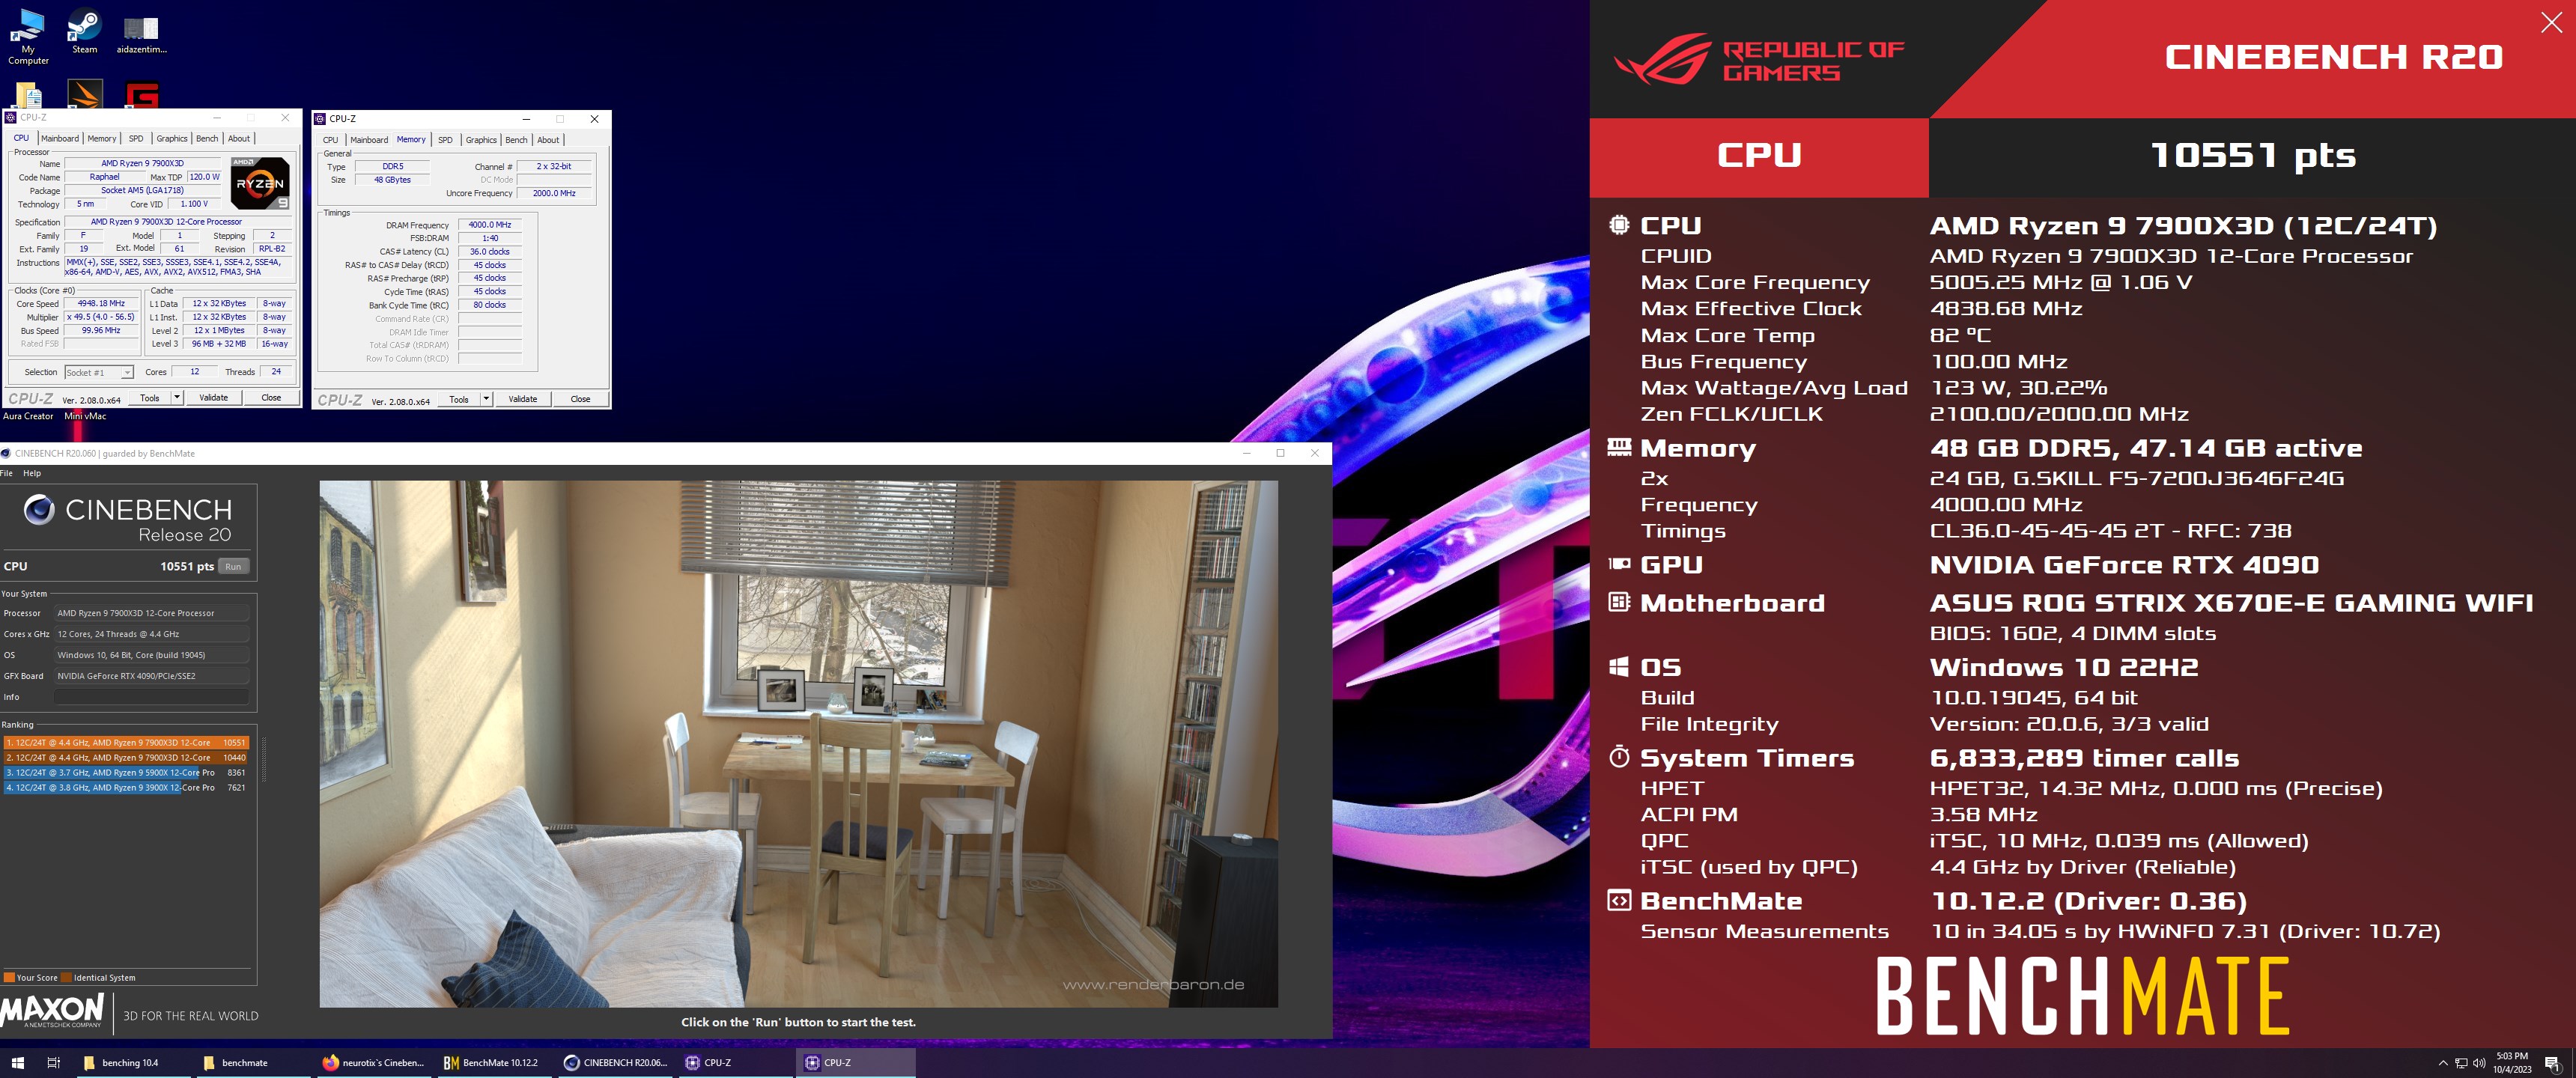Image resolution: width=2576 pixels, height=1078 pixels.
Task: Click the orange Your Score legend swatch
Action: tap(9, 977)
